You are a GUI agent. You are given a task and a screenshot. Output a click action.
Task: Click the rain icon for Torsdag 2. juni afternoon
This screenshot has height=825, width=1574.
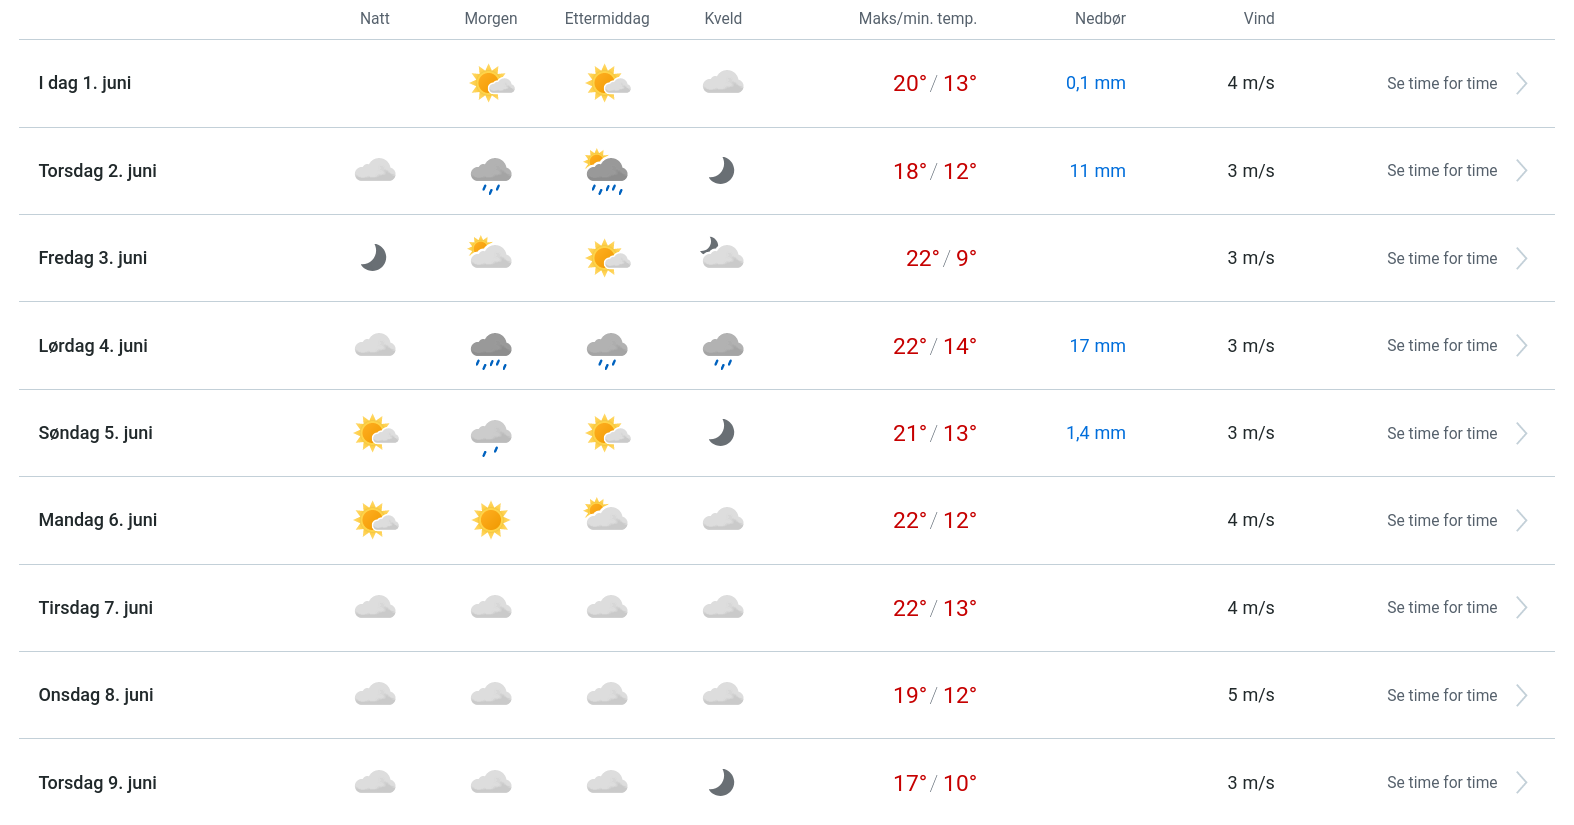[607, 172]
